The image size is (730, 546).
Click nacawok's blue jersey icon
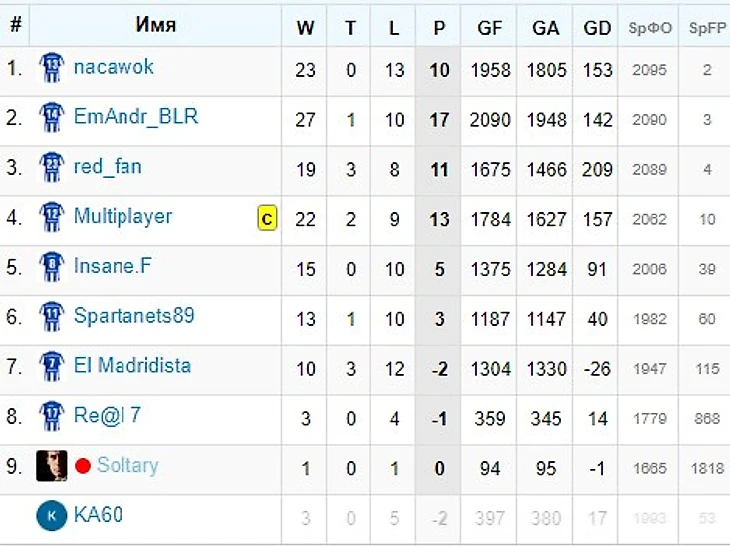52,67
